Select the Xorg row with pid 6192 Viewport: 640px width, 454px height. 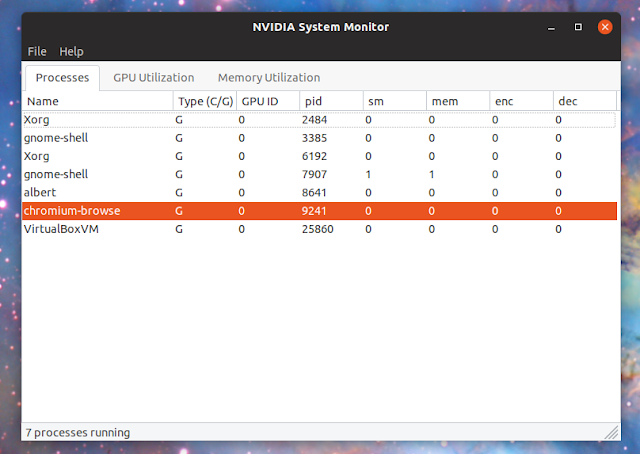click(319, 156)
